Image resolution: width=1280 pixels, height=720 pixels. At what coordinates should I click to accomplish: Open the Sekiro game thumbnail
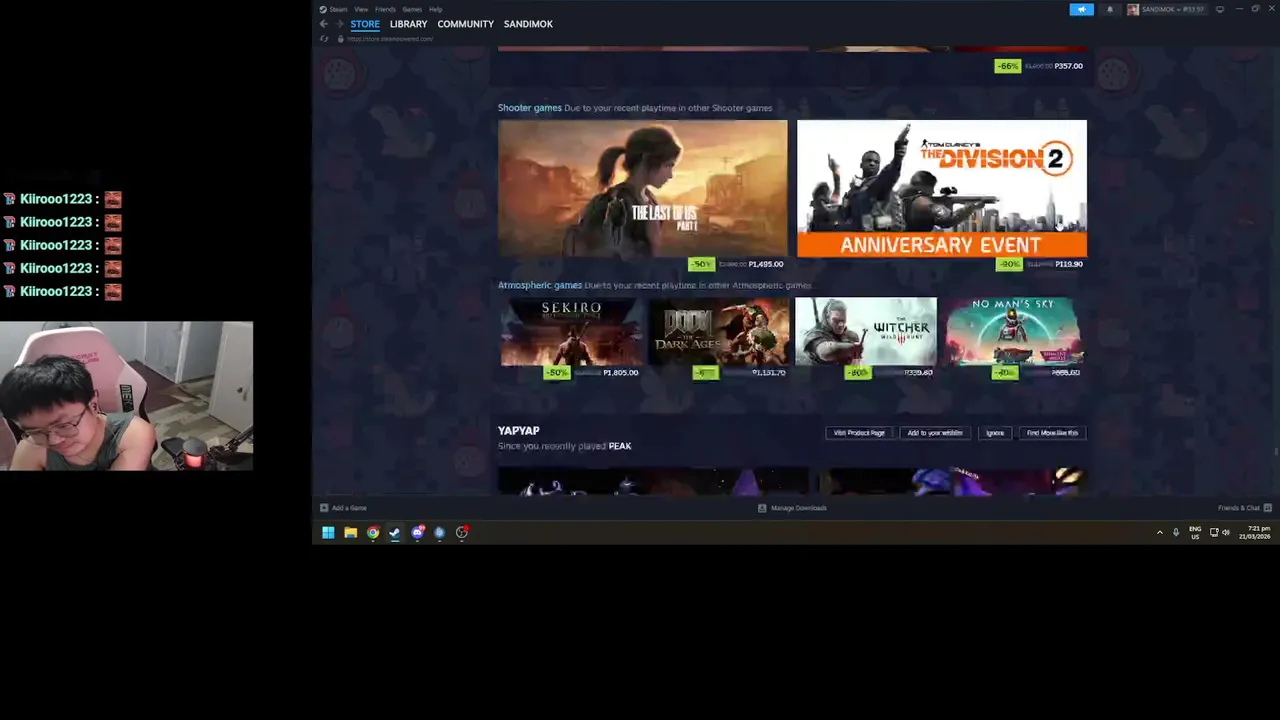pyautogui.click(x=571, y=332)
